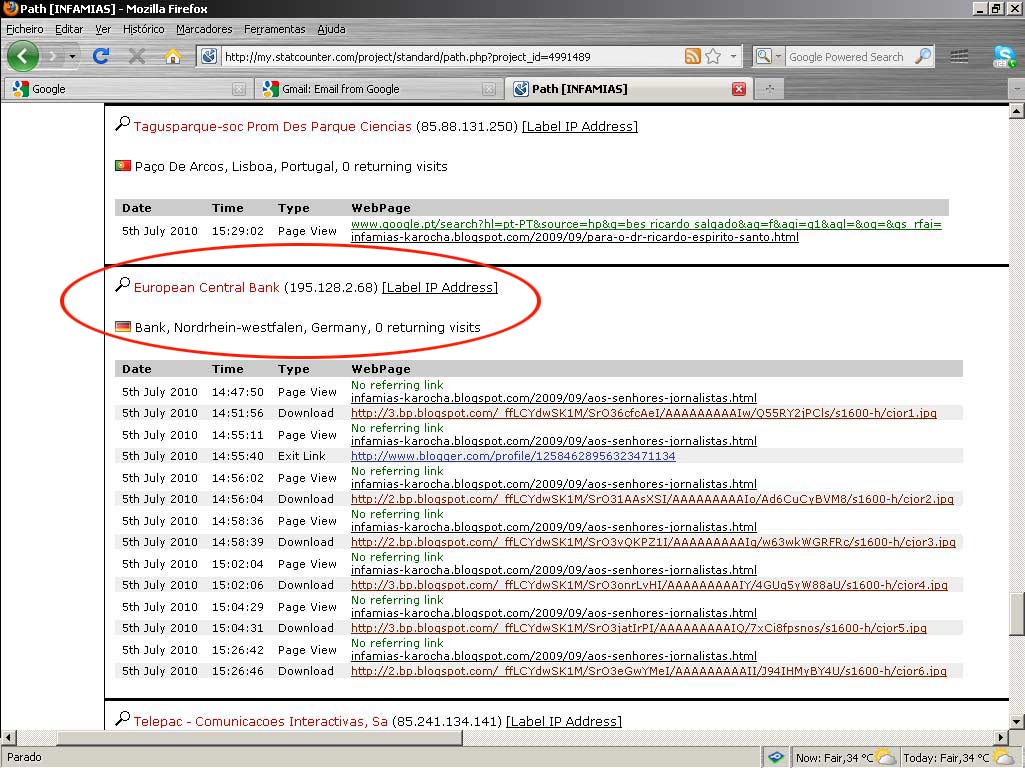
Task: Open the Ficheiro menu
Action: pos(25,29)
